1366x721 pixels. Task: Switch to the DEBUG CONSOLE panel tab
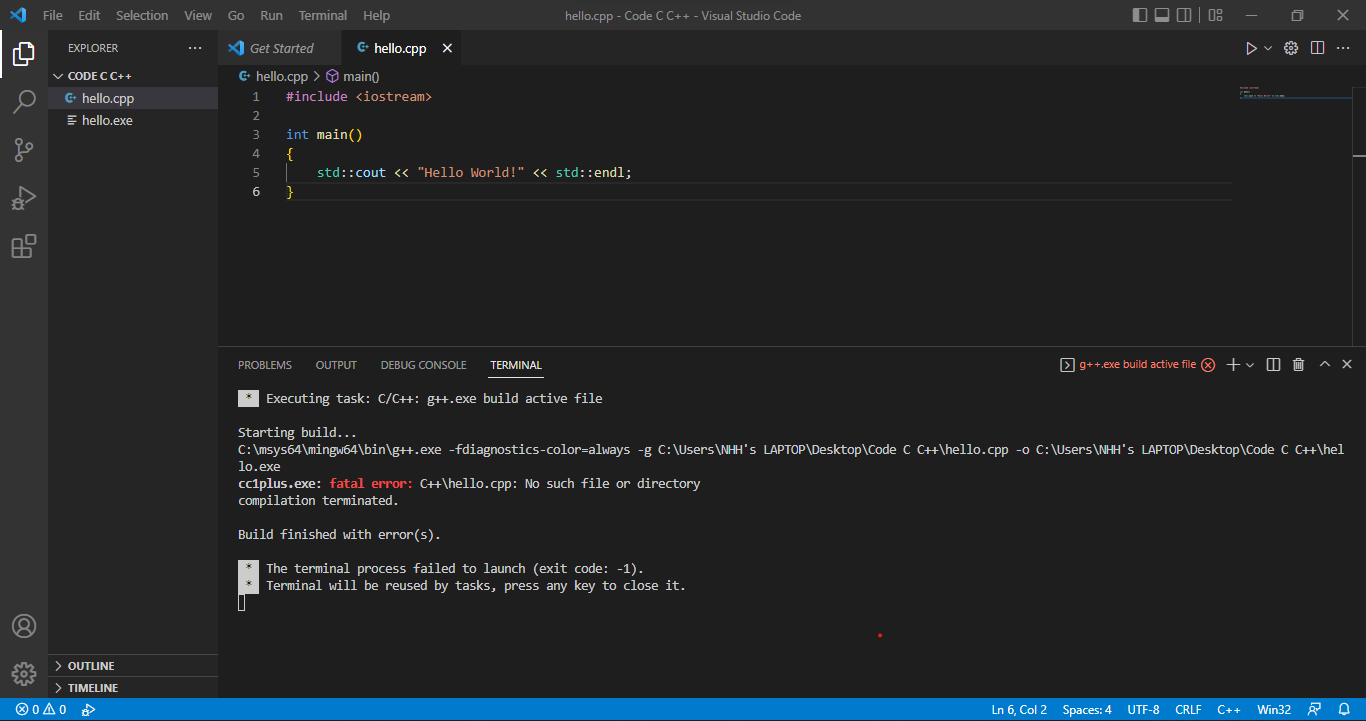point(424,365)
